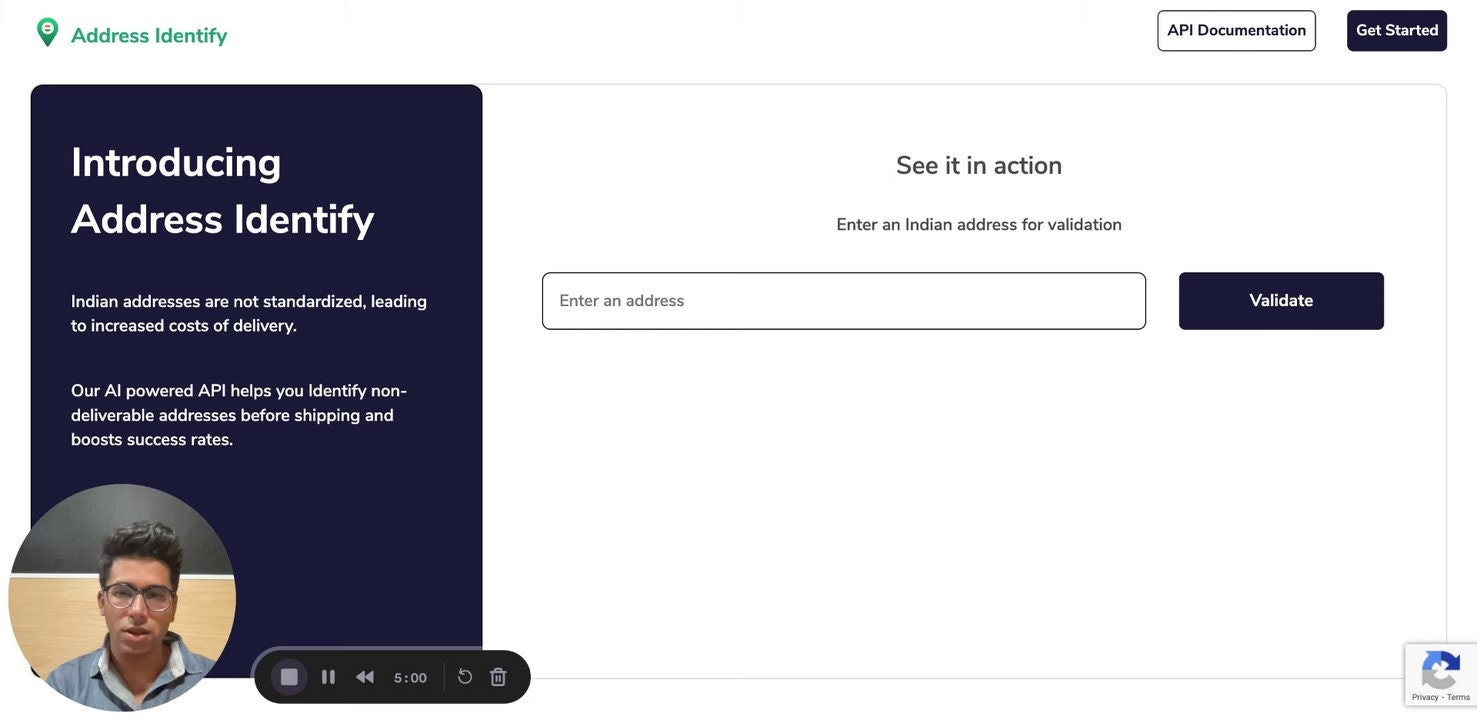Open the Address Identify home link text

pyautogui.click(x=149, y=36)
